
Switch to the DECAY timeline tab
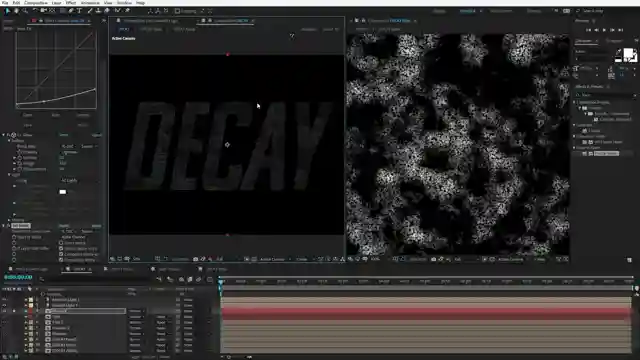point(79,269)
